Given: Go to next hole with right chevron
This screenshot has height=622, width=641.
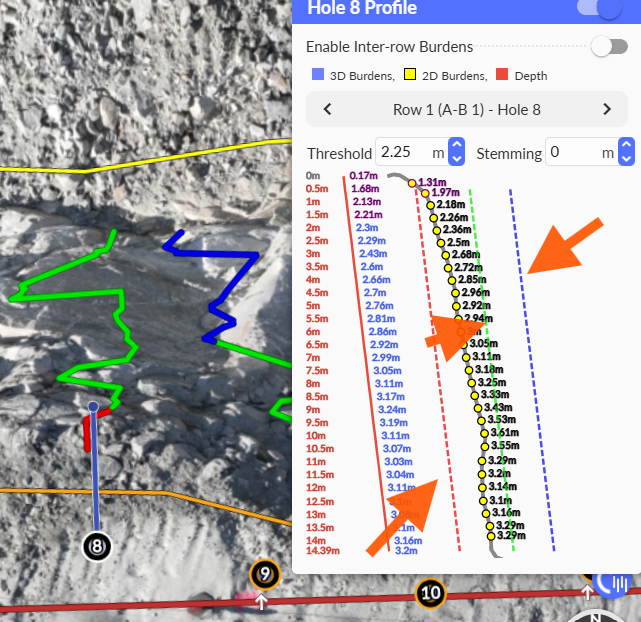Looking at the screenshot, I should click(606, 109).
